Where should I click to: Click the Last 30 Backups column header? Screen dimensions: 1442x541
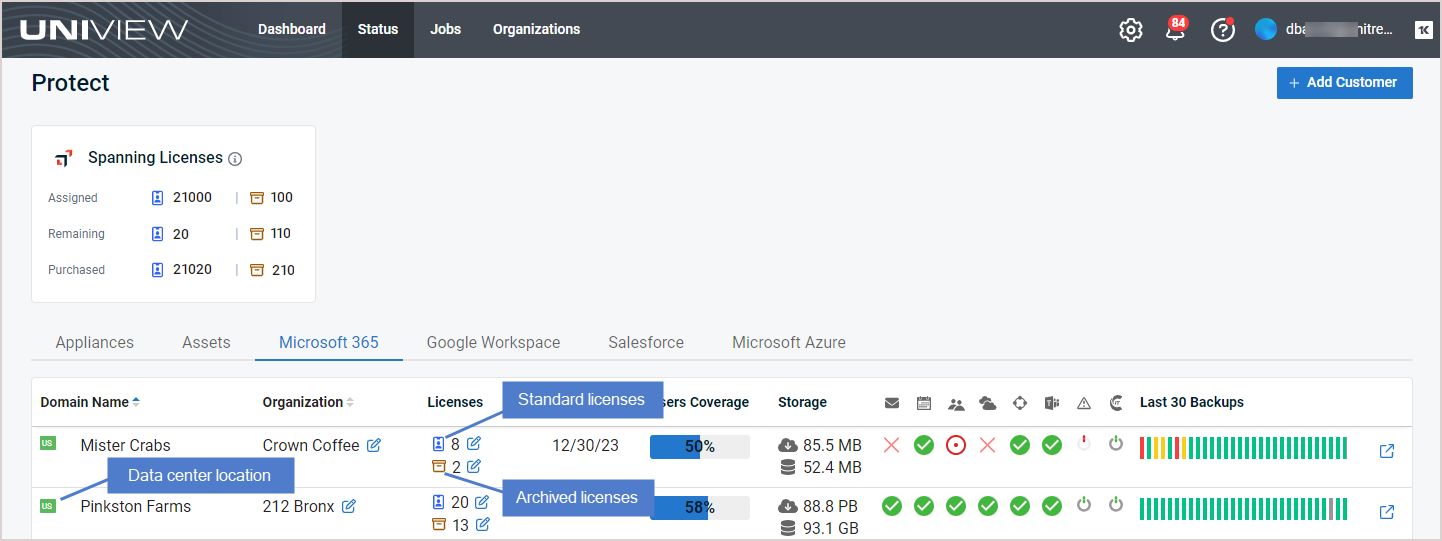pyautogui.click(x=1192, y=402)
